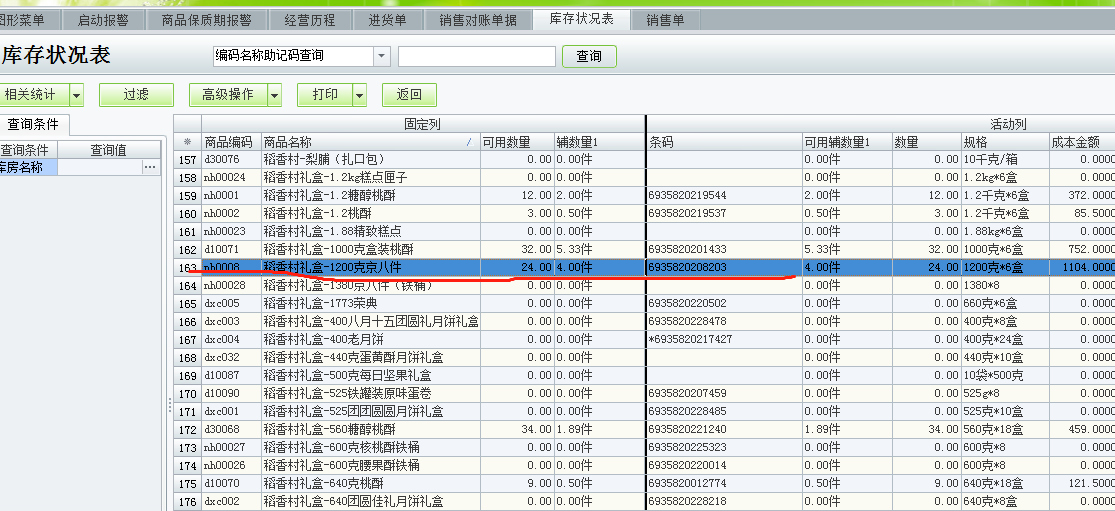
Task: Expand the 高级操作 dropdown arrow
Action: click(x=274, y=95)
